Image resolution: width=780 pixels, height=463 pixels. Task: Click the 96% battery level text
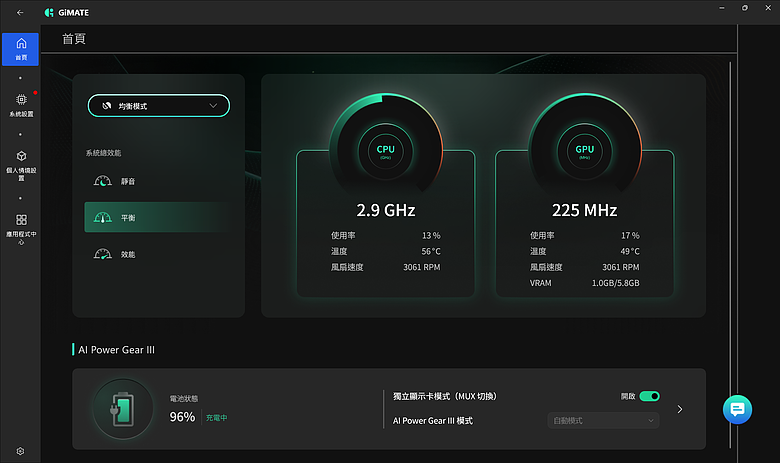point(182,417)
